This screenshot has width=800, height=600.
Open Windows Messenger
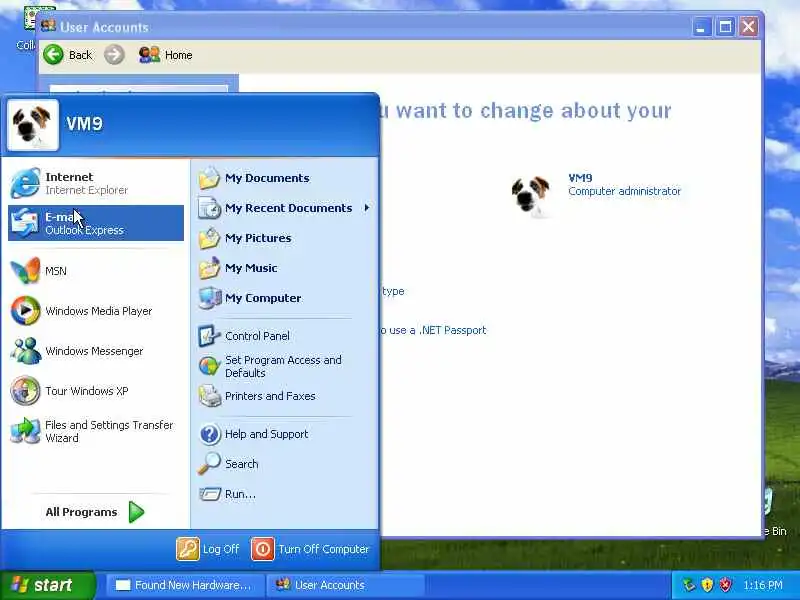point(96,351)
